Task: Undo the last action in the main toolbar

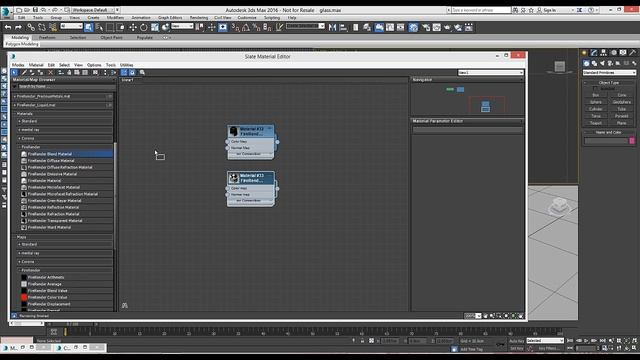Action: (8, 27)
